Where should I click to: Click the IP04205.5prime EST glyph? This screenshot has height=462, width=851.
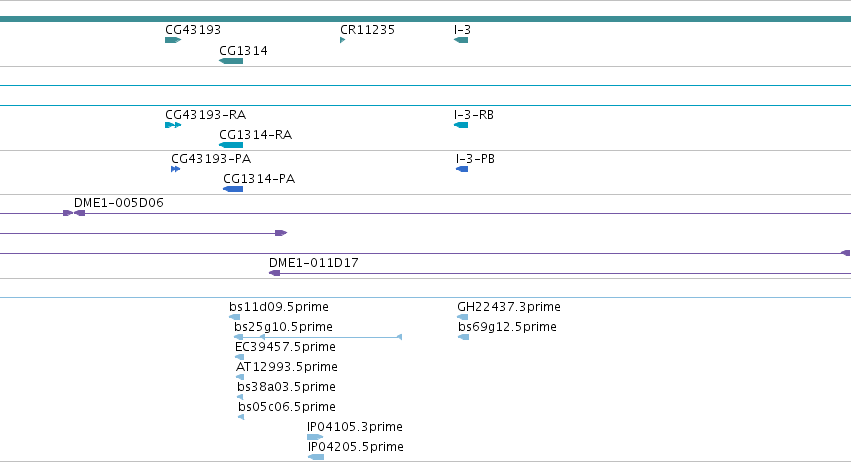point(316,457)
